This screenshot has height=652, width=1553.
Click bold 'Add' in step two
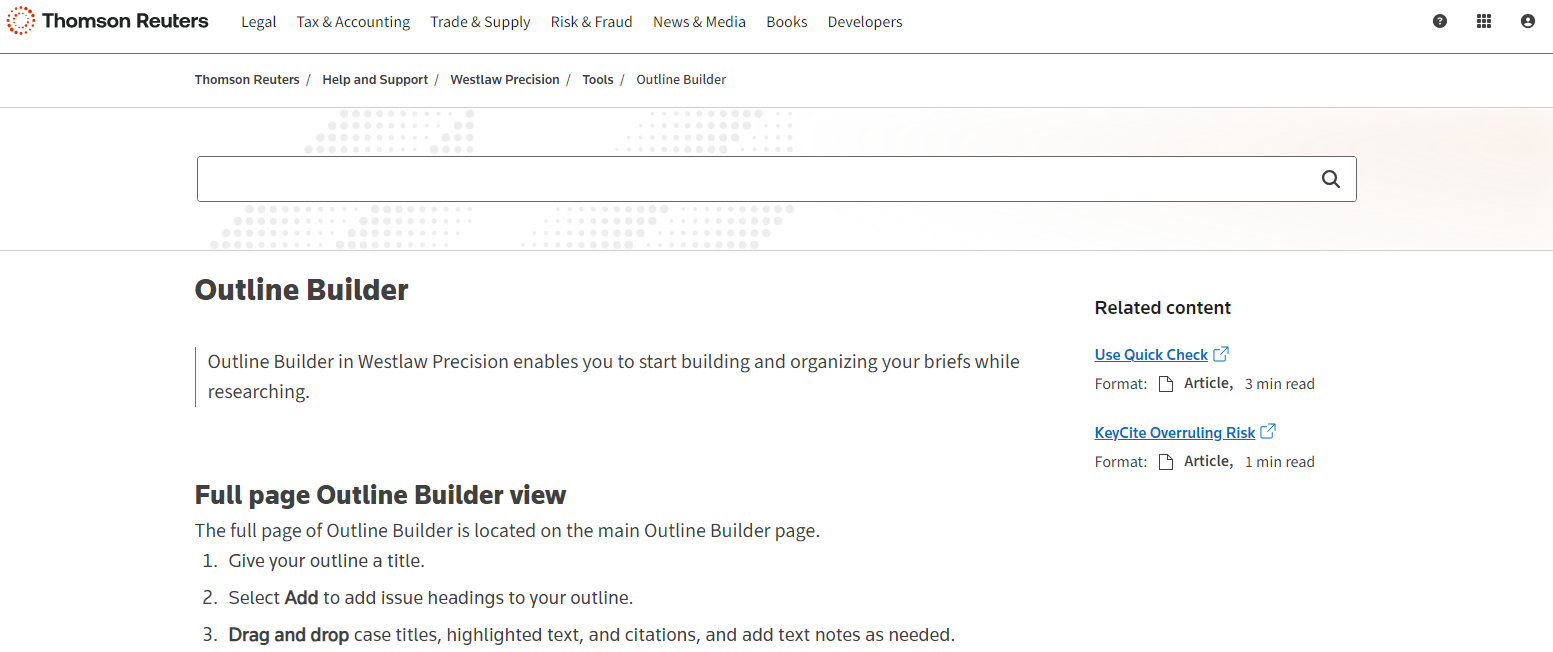click(x=301, y=598)
